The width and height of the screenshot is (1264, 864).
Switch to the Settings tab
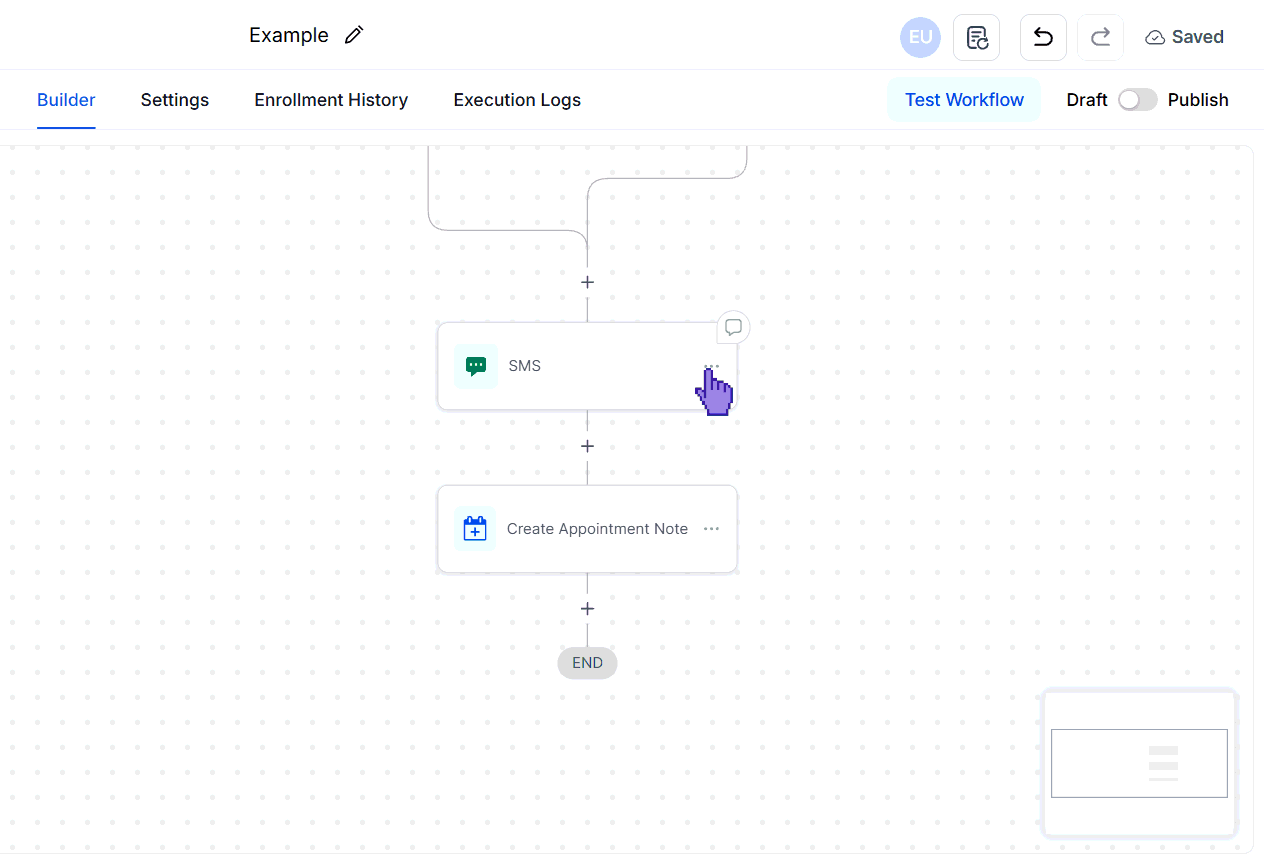[174, 100]
